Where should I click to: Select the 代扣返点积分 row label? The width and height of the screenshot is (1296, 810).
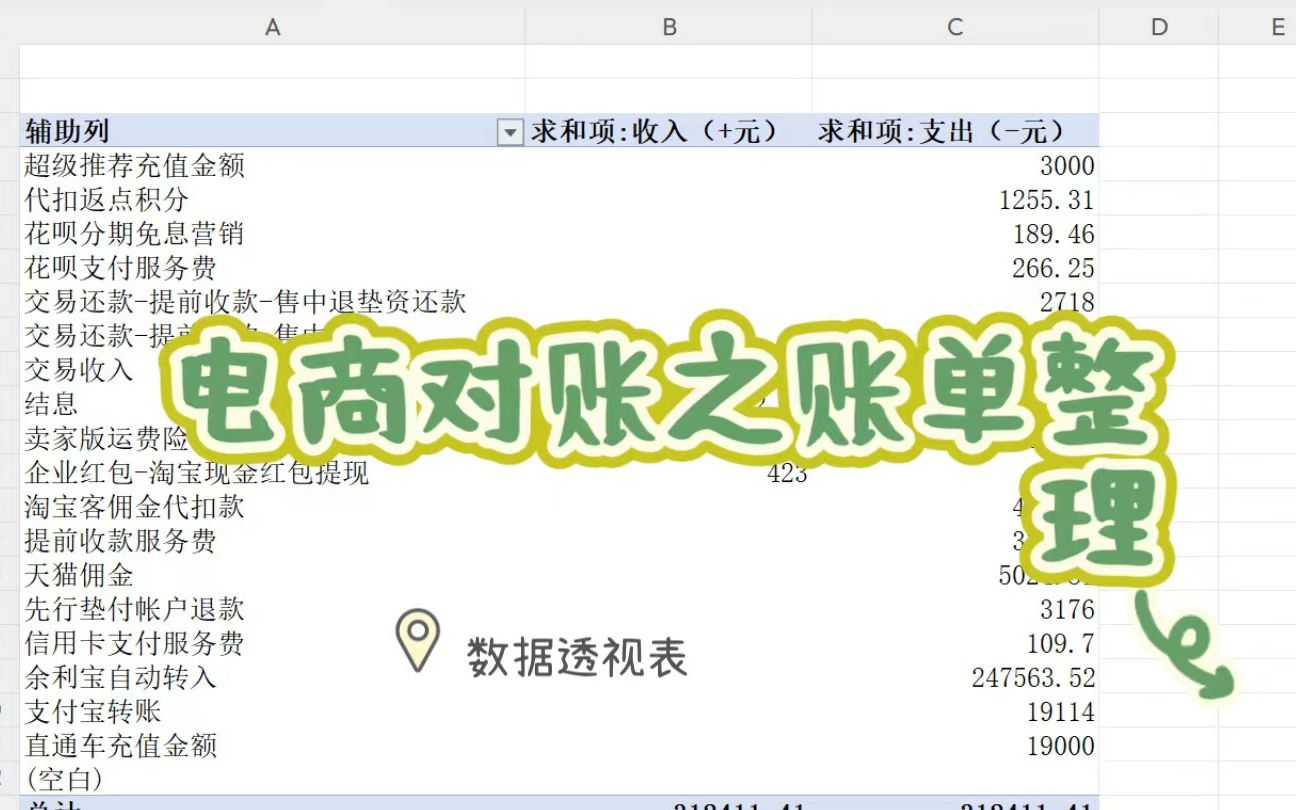coord(106,199)
